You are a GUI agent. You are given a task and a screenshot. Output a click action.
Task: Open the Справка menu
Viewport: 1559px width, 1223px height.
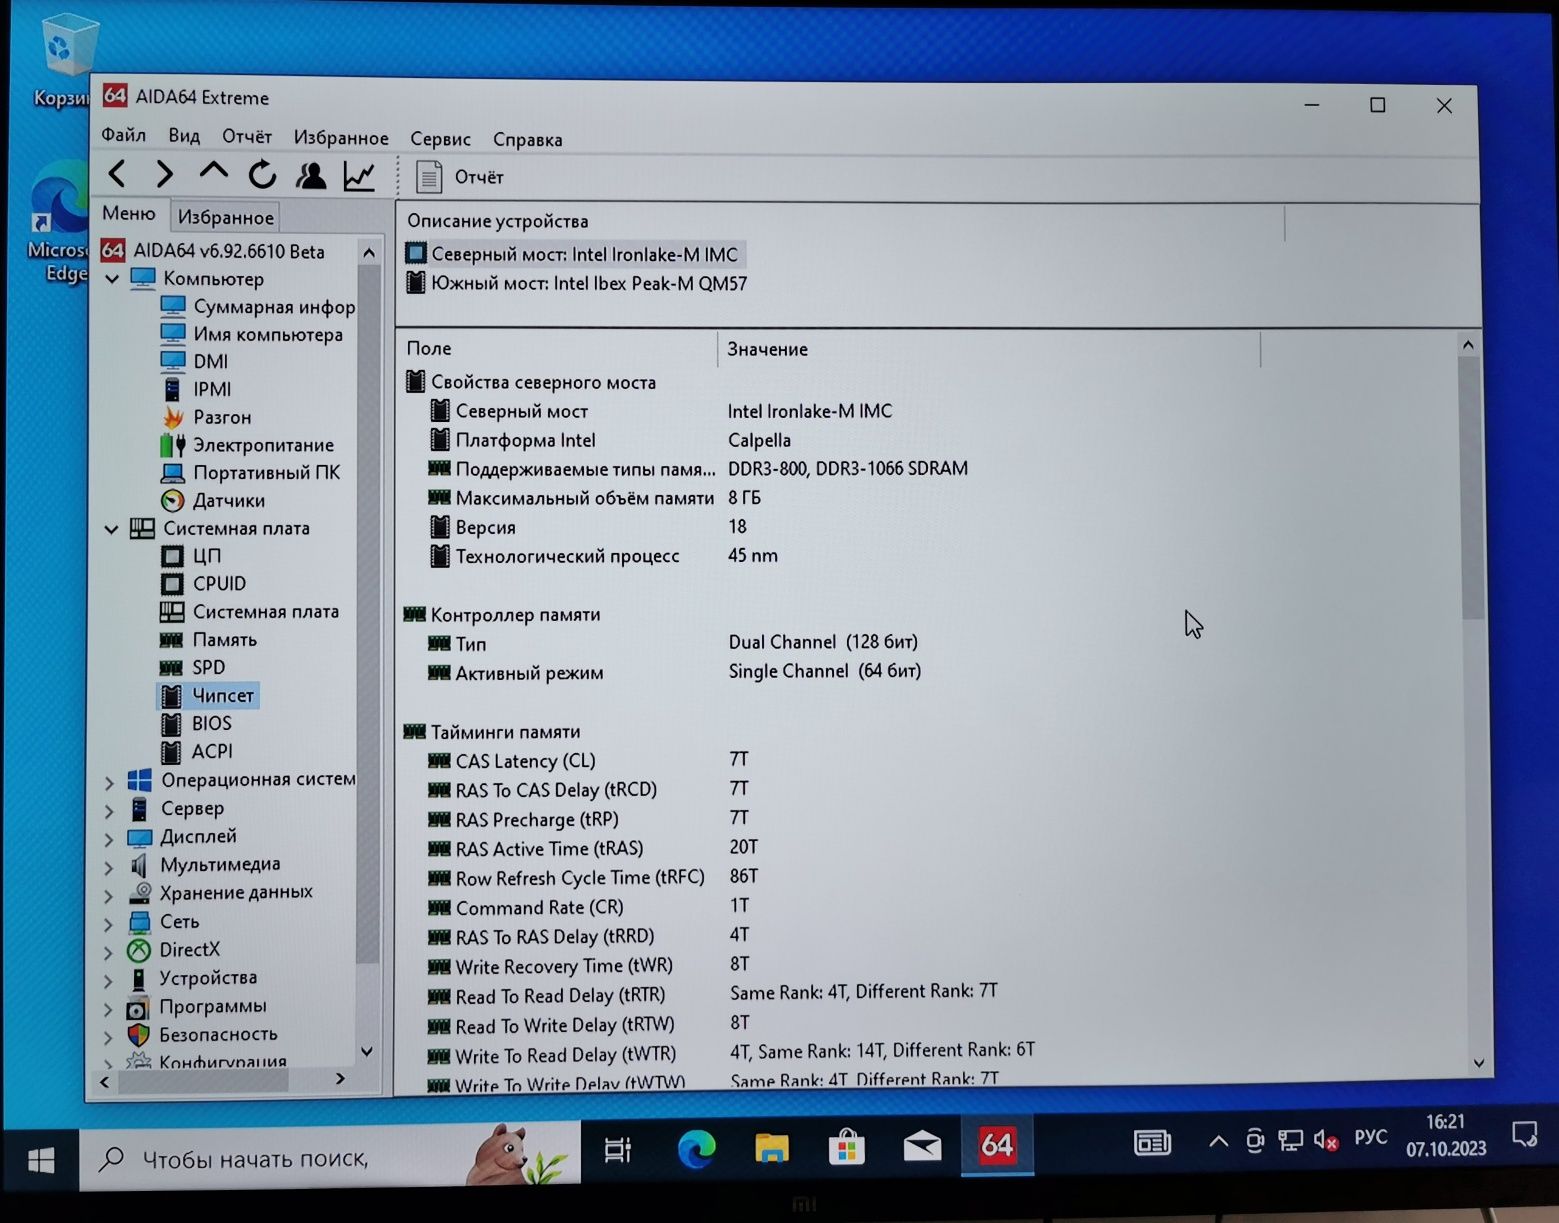coord(527,139)
